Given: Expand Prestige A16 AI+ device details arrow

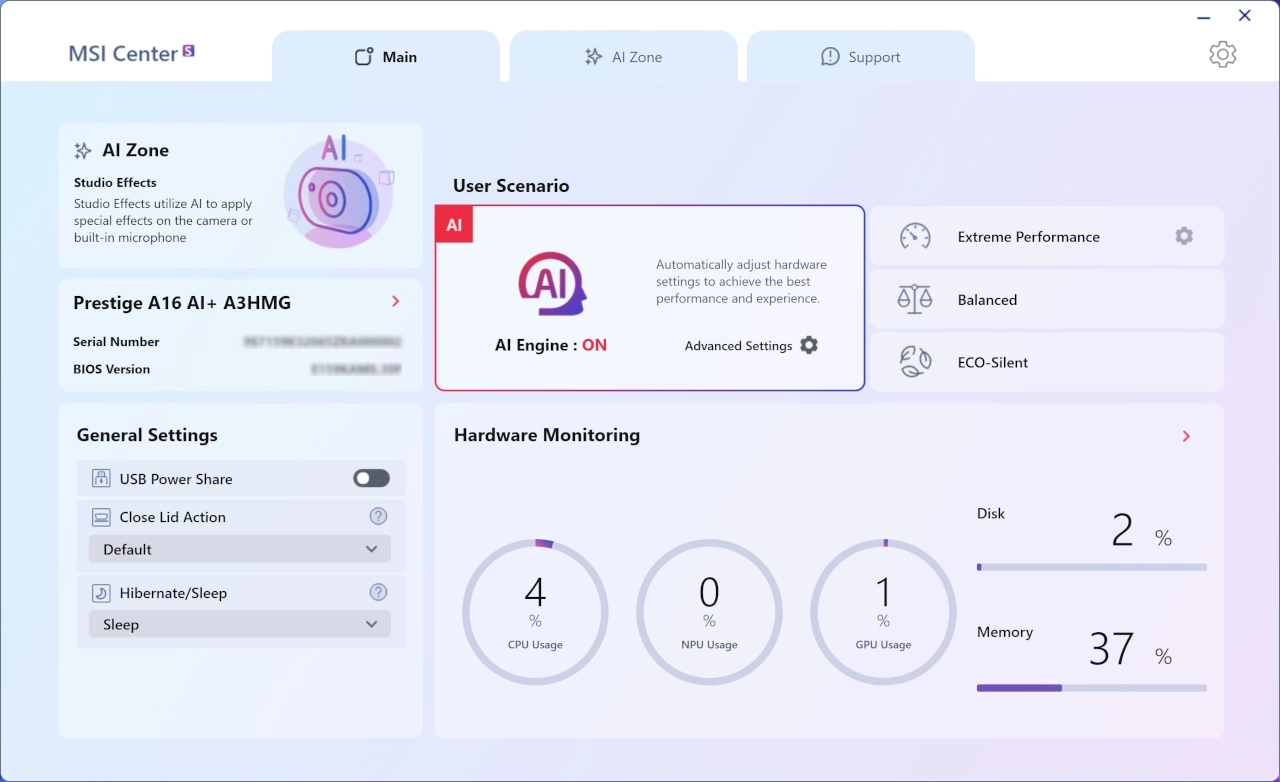Looking at the screenshot, I should coord(396,302).
